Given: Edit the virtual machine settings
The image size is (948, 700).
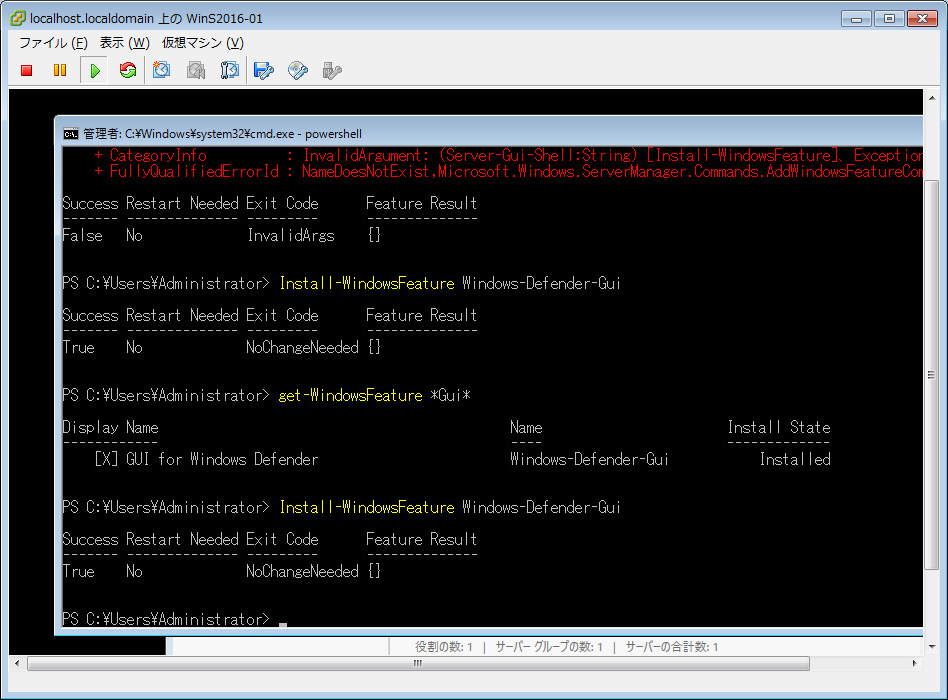Looking at the screenshot, I should point(264,70).
